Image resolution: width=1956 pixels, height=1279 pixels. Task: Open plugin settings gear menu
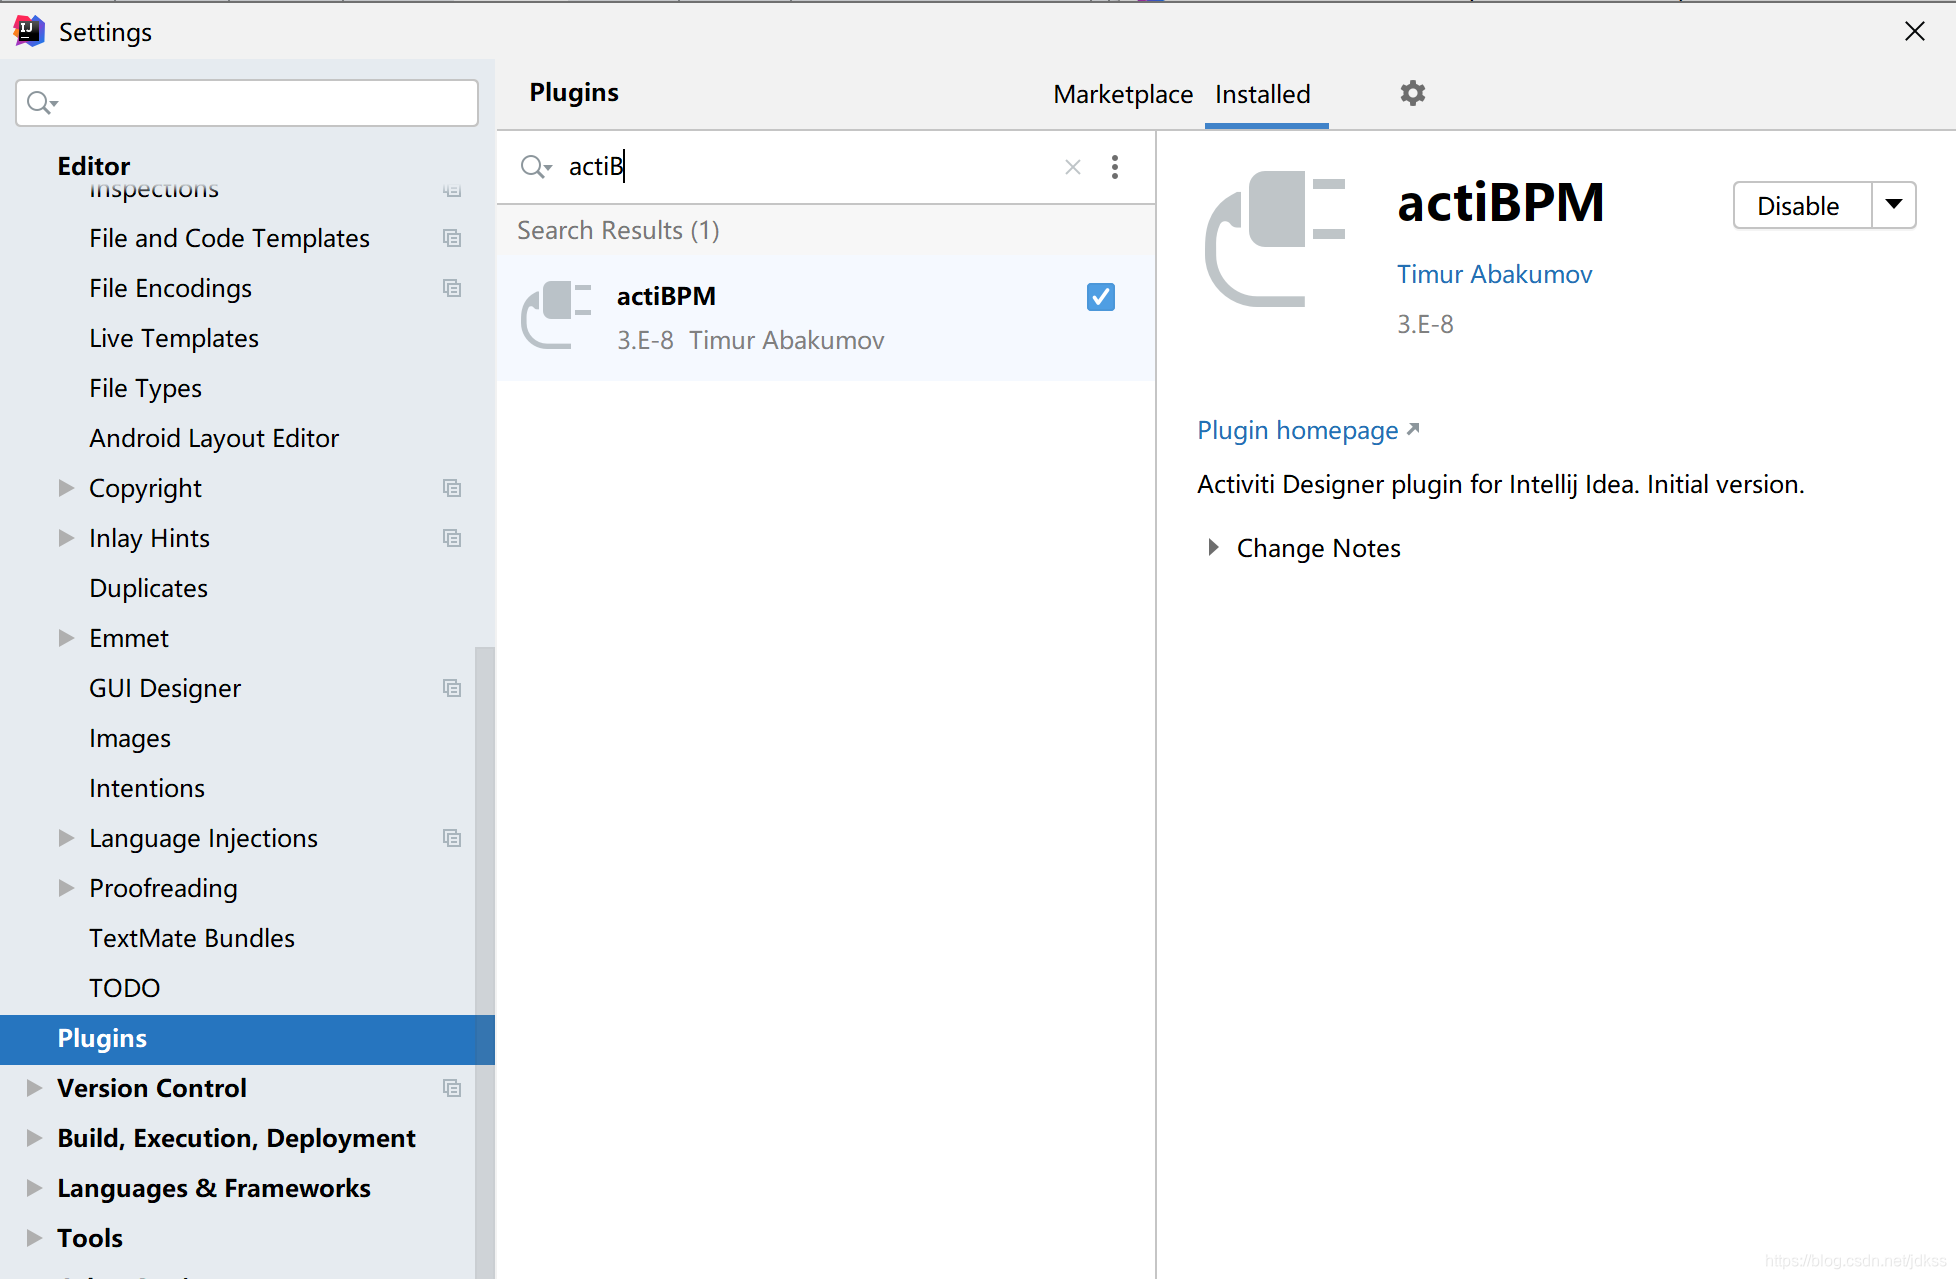click(1412, 93)
